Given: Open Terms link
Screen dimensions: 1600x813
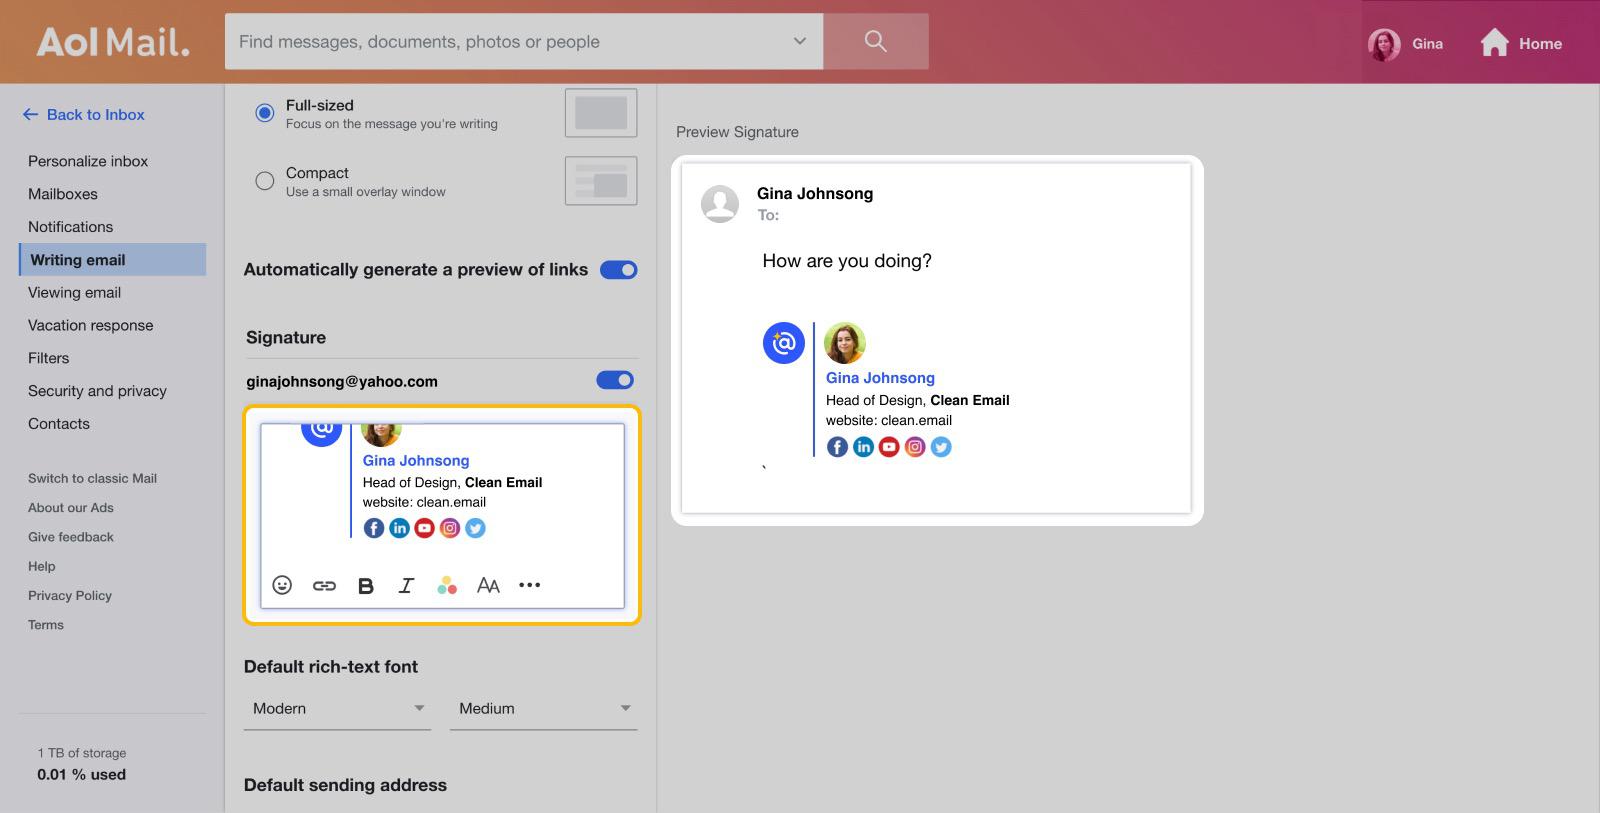Looking at the screenshot, I should pos(46,625).
